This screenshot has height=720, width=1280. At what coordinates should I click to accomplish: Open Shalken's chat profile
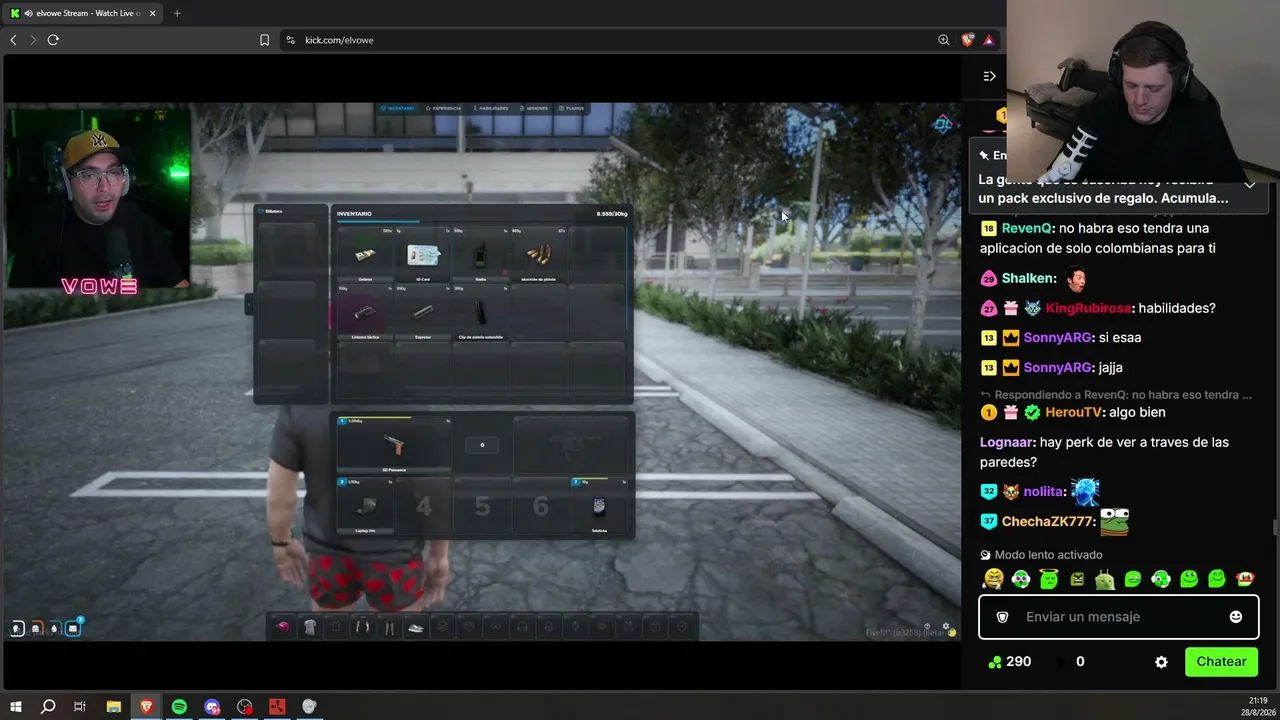(1027, 278)
